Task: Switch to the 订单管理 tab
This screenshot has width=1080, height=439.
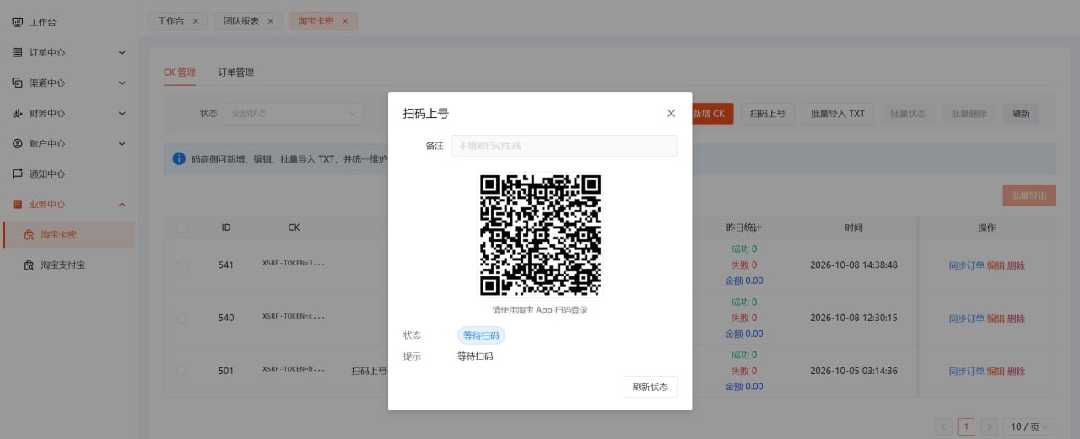Action: pos(236,72)
